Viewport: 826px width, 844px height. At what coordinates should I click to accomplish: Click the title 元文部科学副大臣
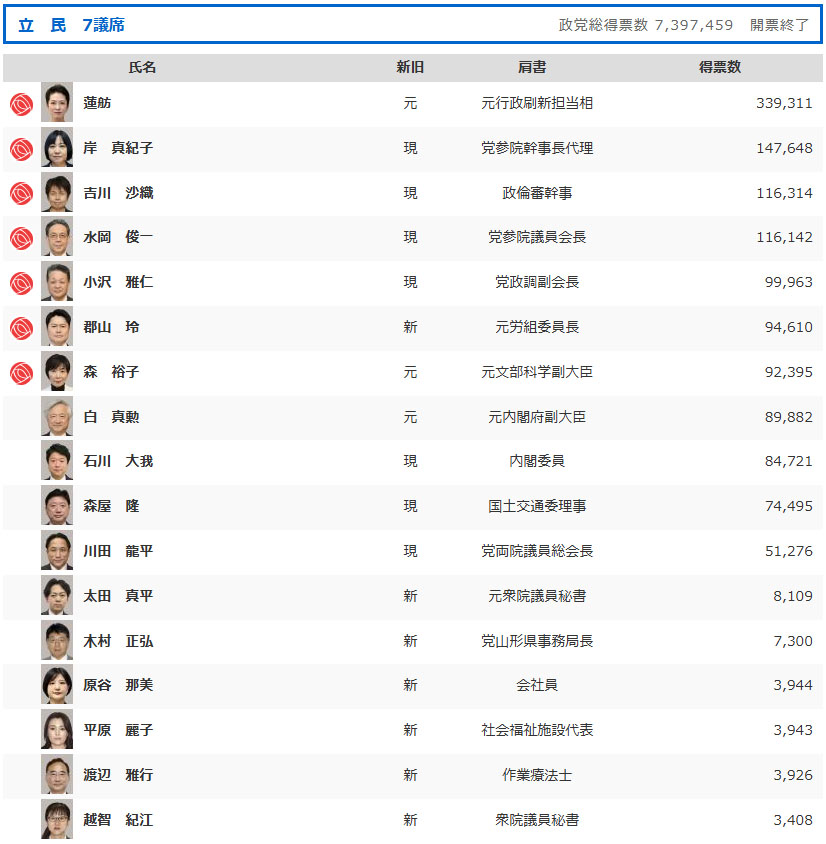(537, 372)
